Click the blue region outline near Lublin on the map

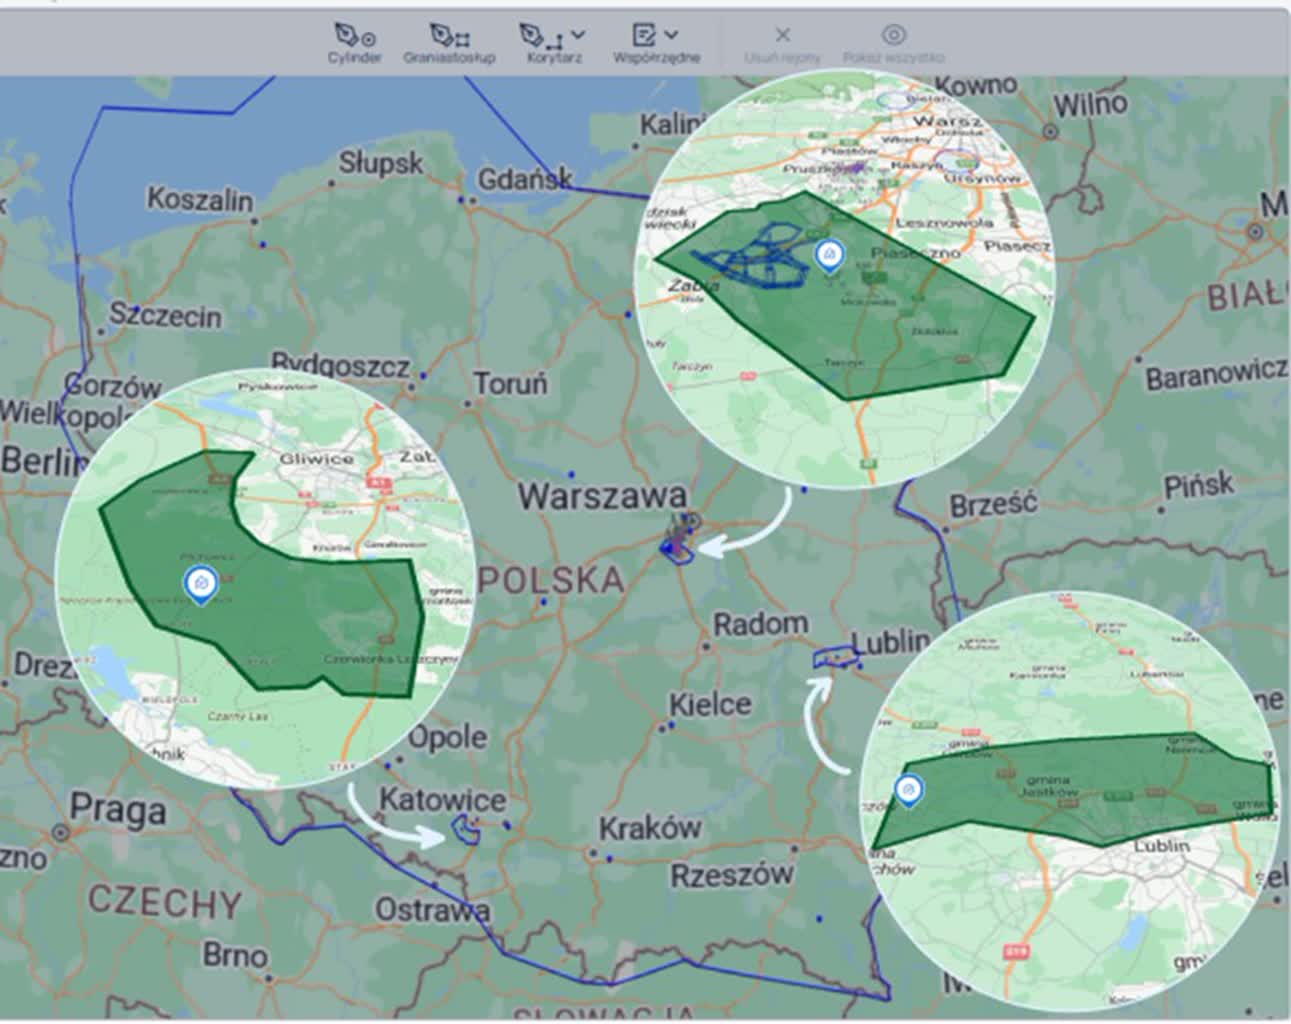click(836, 657)
